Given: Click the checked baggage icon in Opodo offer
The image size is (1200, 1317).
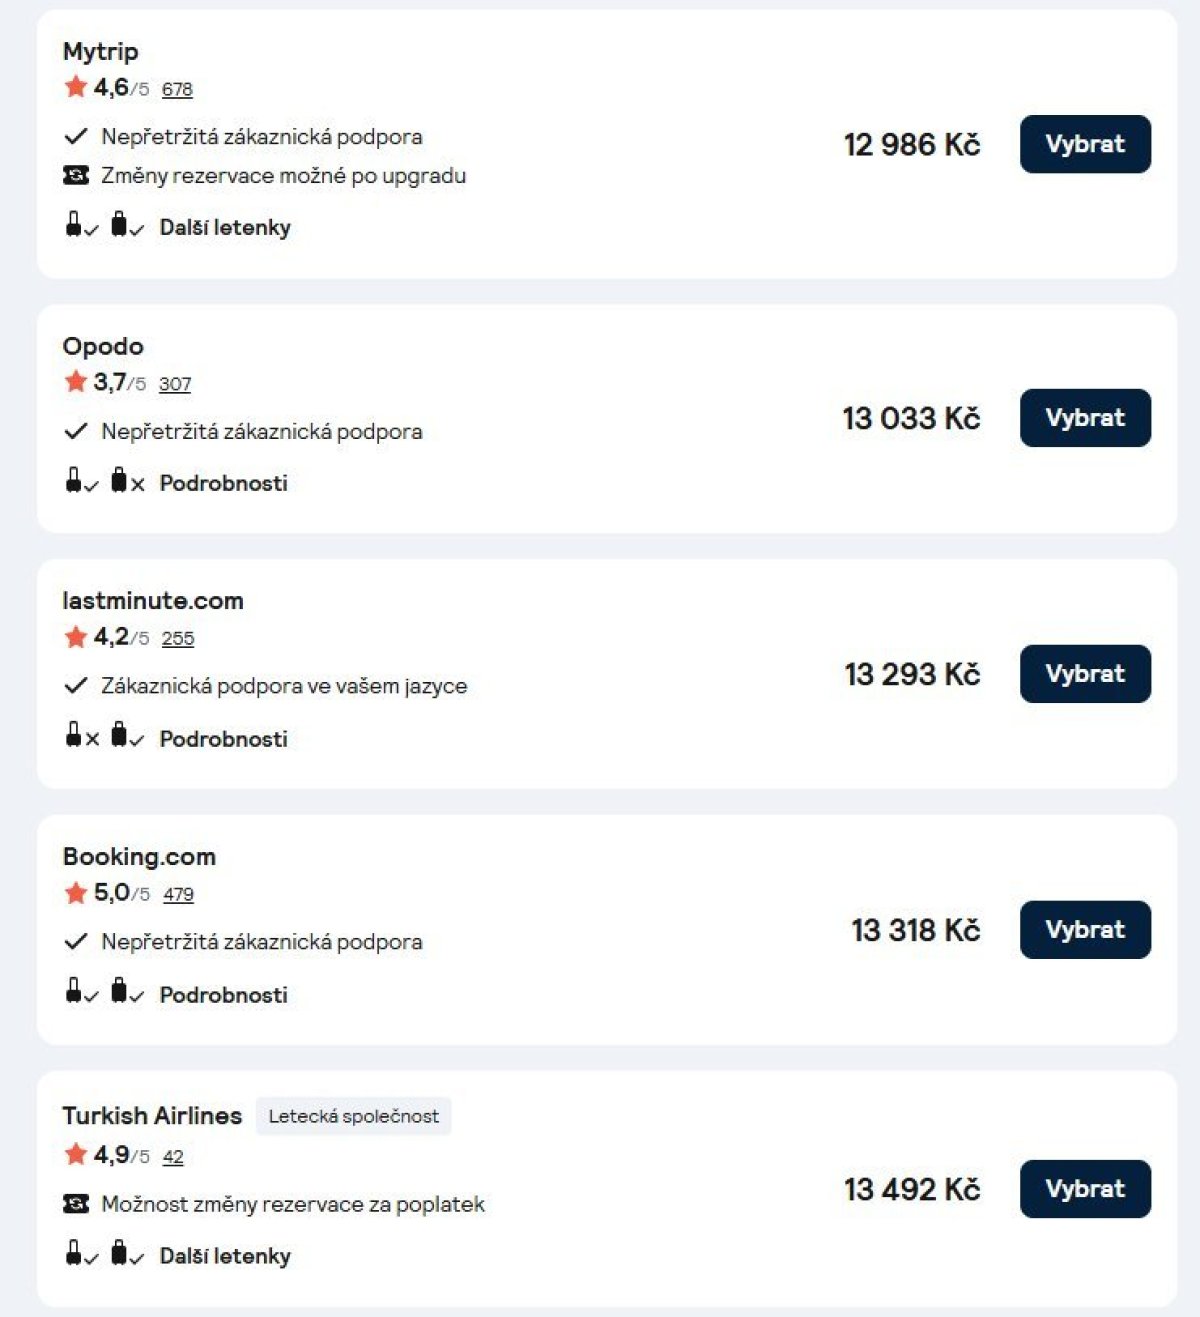Looking at the screenshot, I should [120, 480].
